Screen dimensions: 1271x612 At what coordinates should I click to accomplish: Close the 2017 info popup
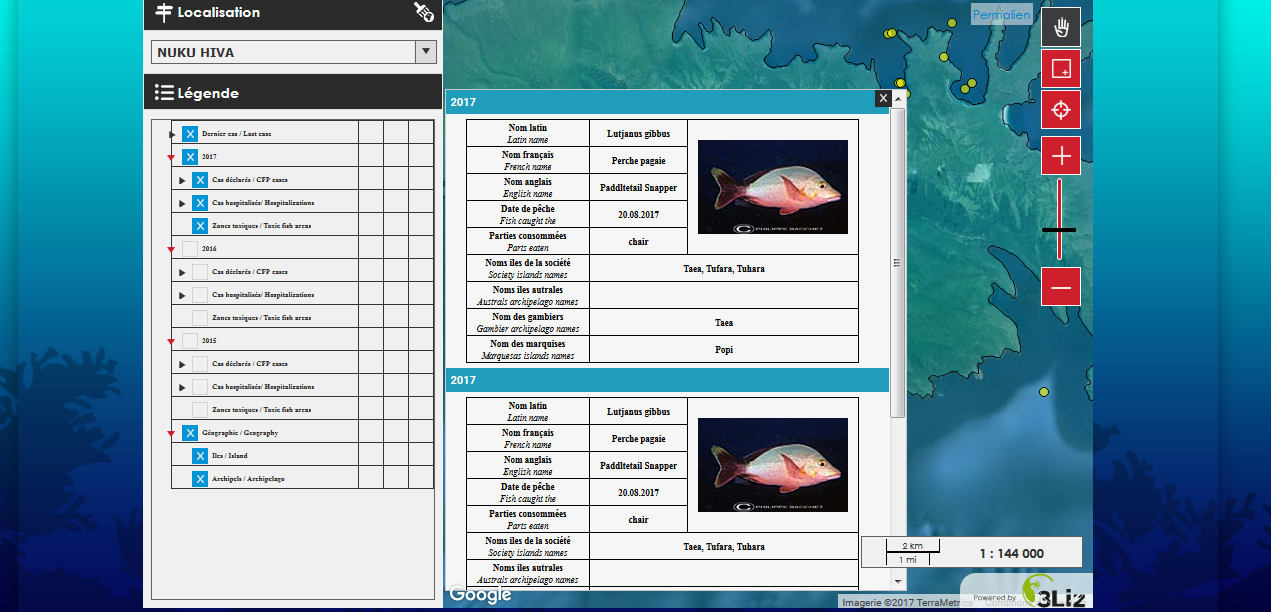point(882,98)
